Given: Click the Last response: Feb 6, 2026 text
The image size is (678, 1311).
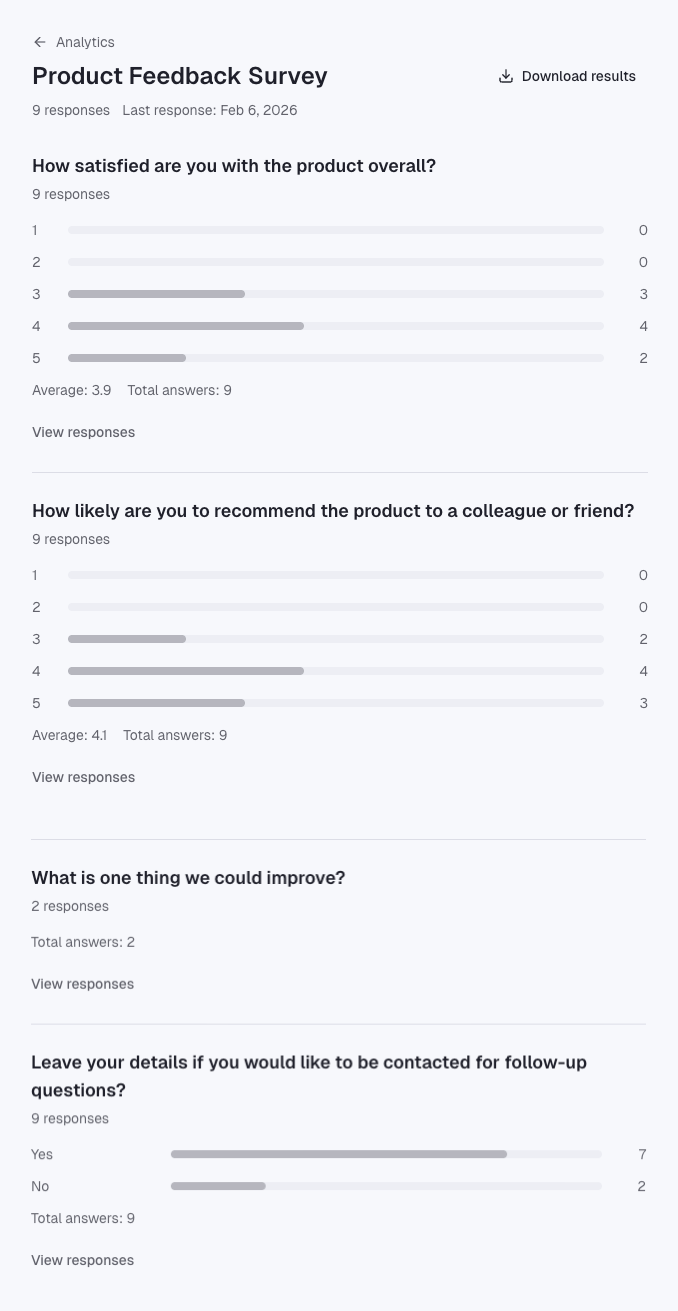Looking at the screenshot, I should click(x=210, y=110).
